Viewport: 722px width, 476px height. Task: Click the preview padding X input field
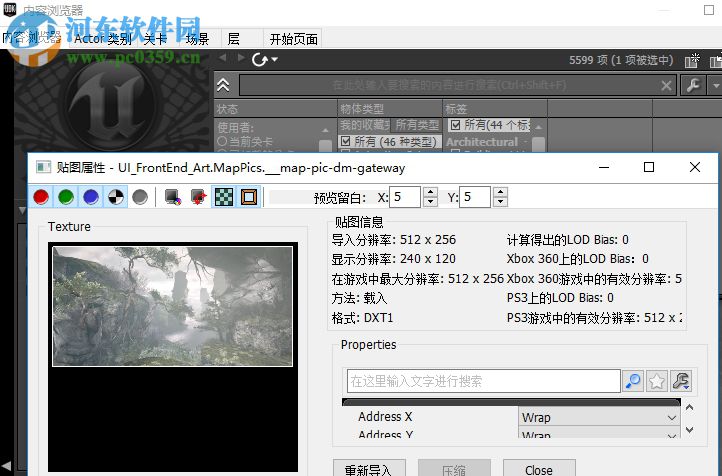point(405,197)
